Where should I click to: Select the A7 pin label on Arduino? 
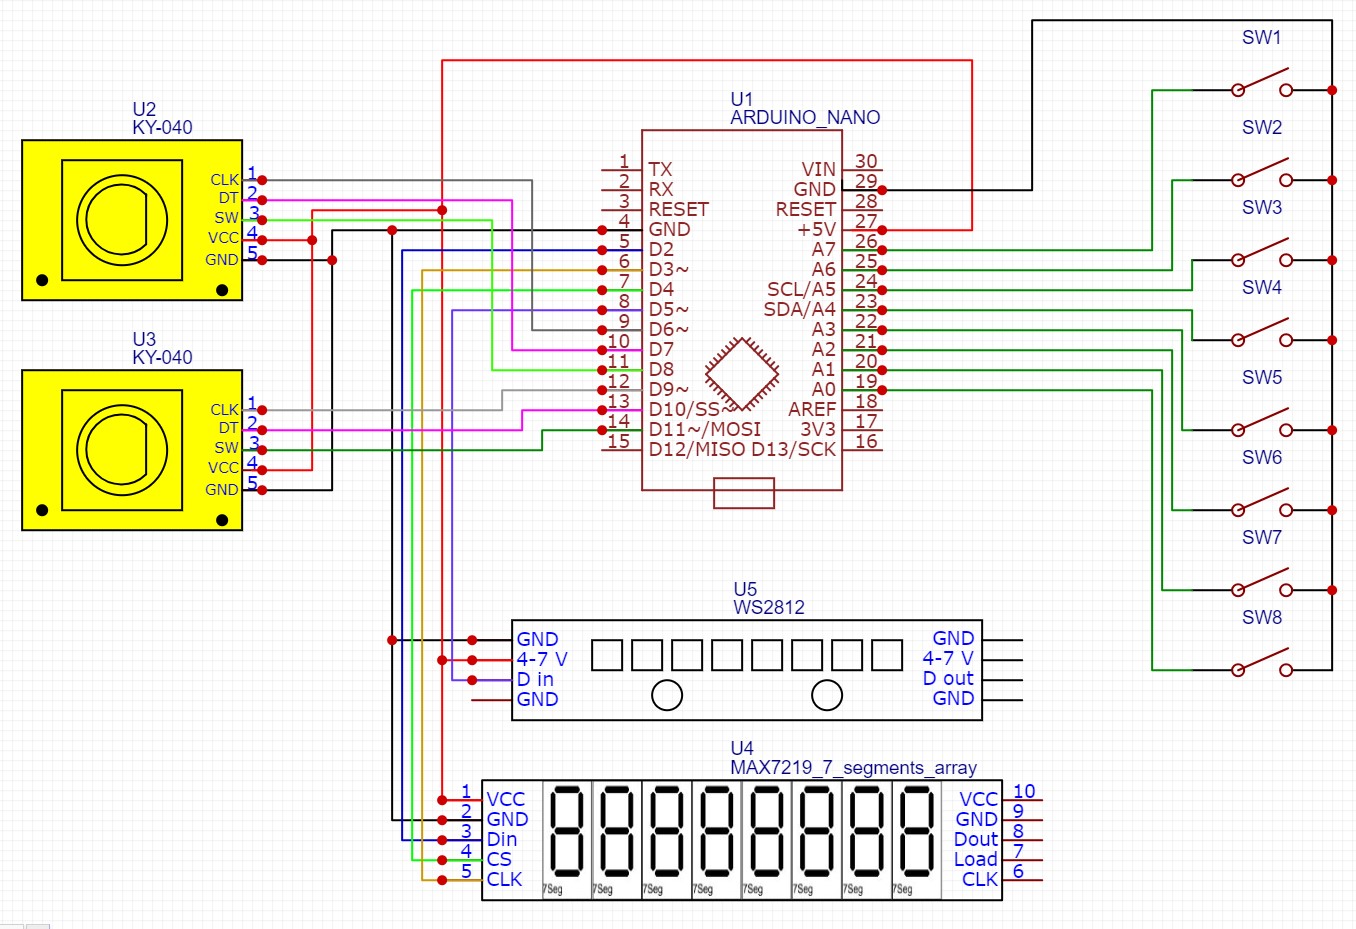click(x=824, y=250)
